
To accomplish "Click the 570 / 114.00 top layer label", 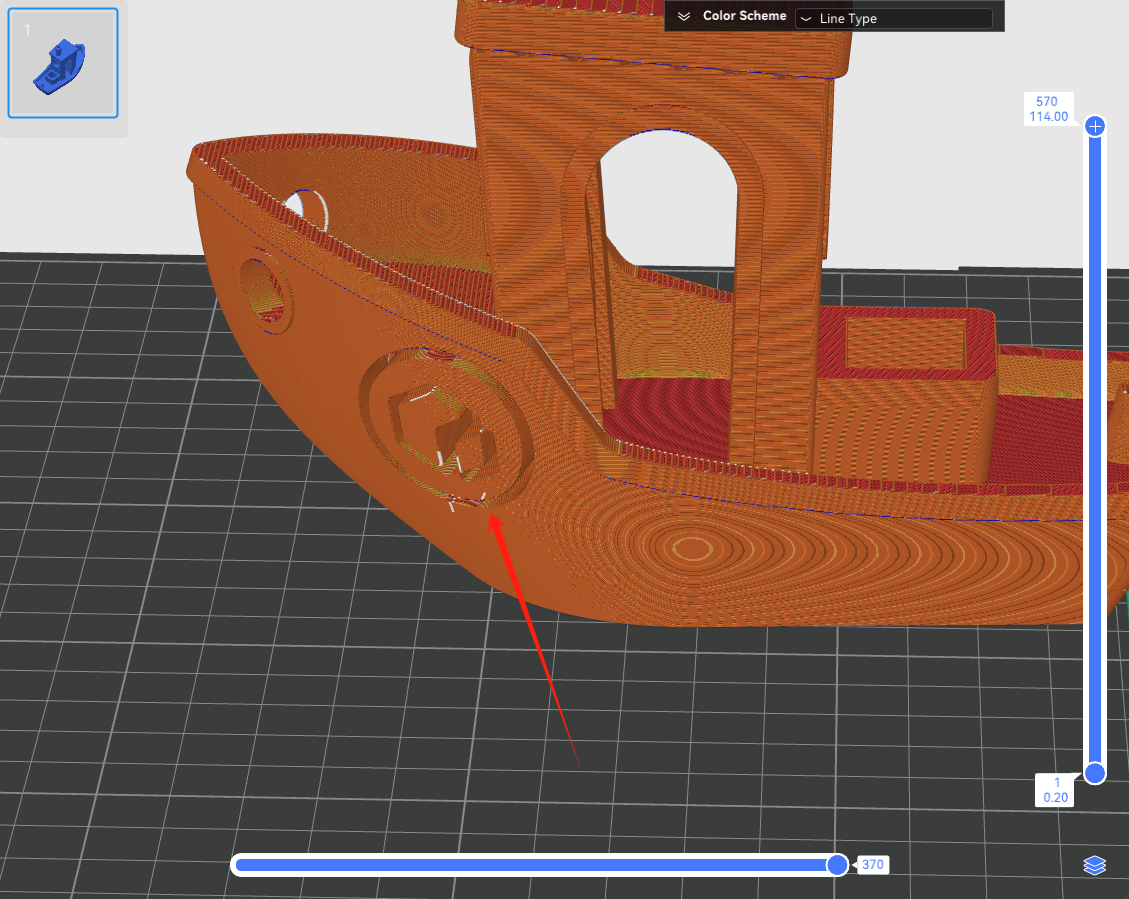I will [1047, 109].
